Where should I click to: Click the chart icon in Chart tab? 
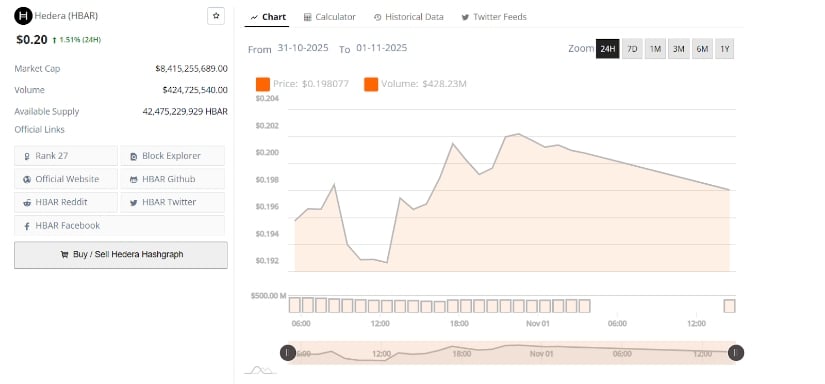pos(254,17)
